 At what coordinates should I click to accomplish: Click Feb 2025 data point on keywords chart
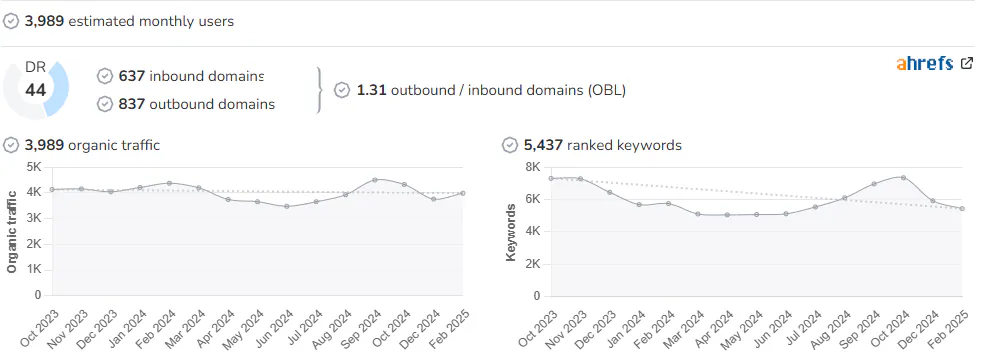click(x=962, y=209)
